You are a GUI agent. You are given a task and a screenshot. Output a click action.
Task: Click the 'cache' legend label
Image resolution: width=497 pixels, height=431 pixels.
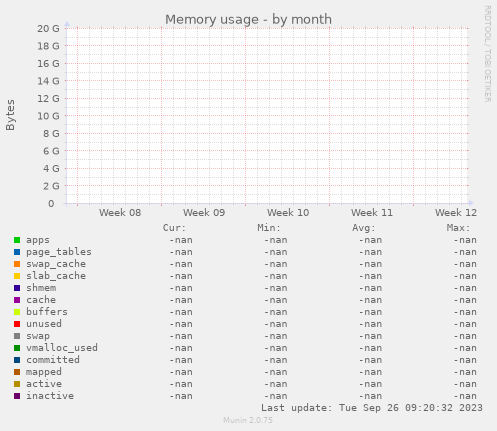pyautogui.click(x=41, y=300)
